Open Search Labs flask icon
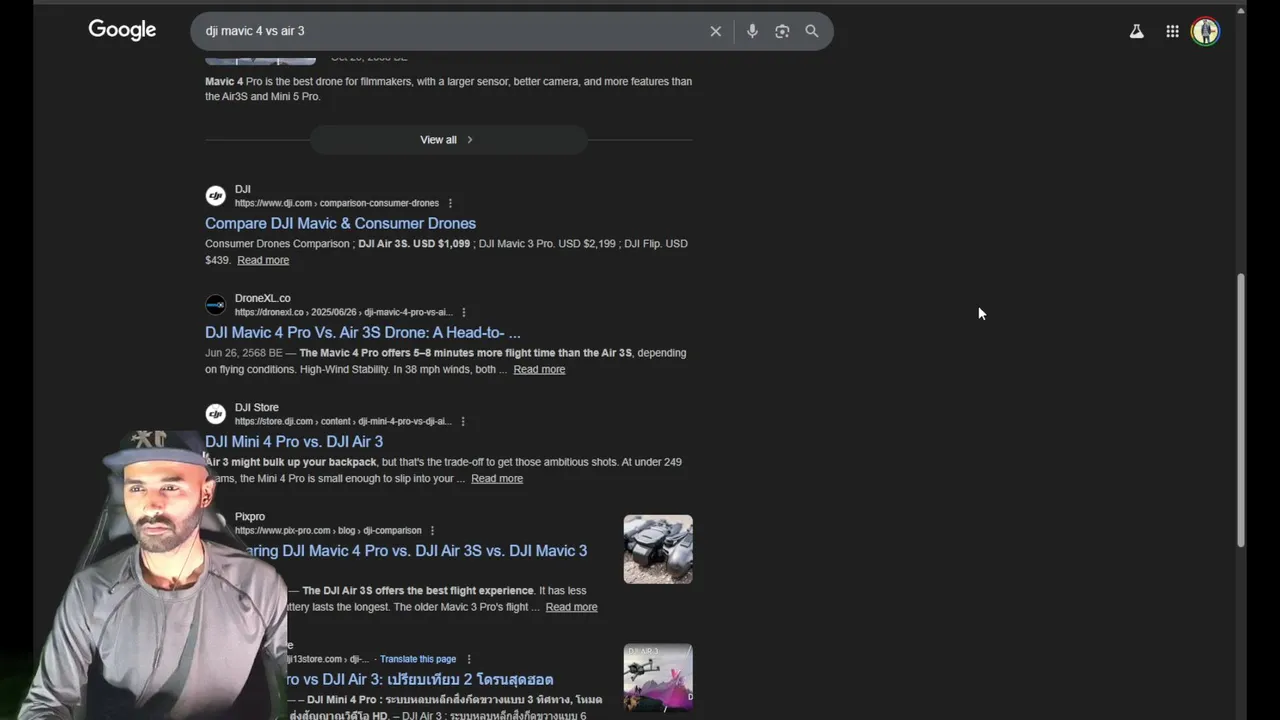 tap(1137, 31)
